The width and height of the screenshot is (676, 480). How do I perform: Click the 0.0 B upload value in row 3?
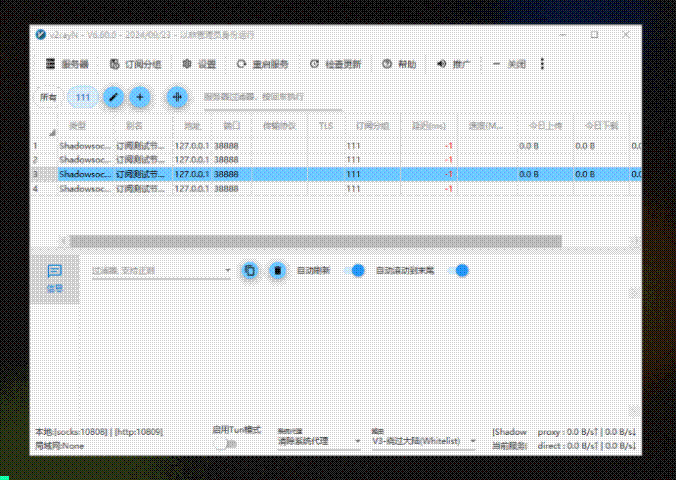[529, 174]
